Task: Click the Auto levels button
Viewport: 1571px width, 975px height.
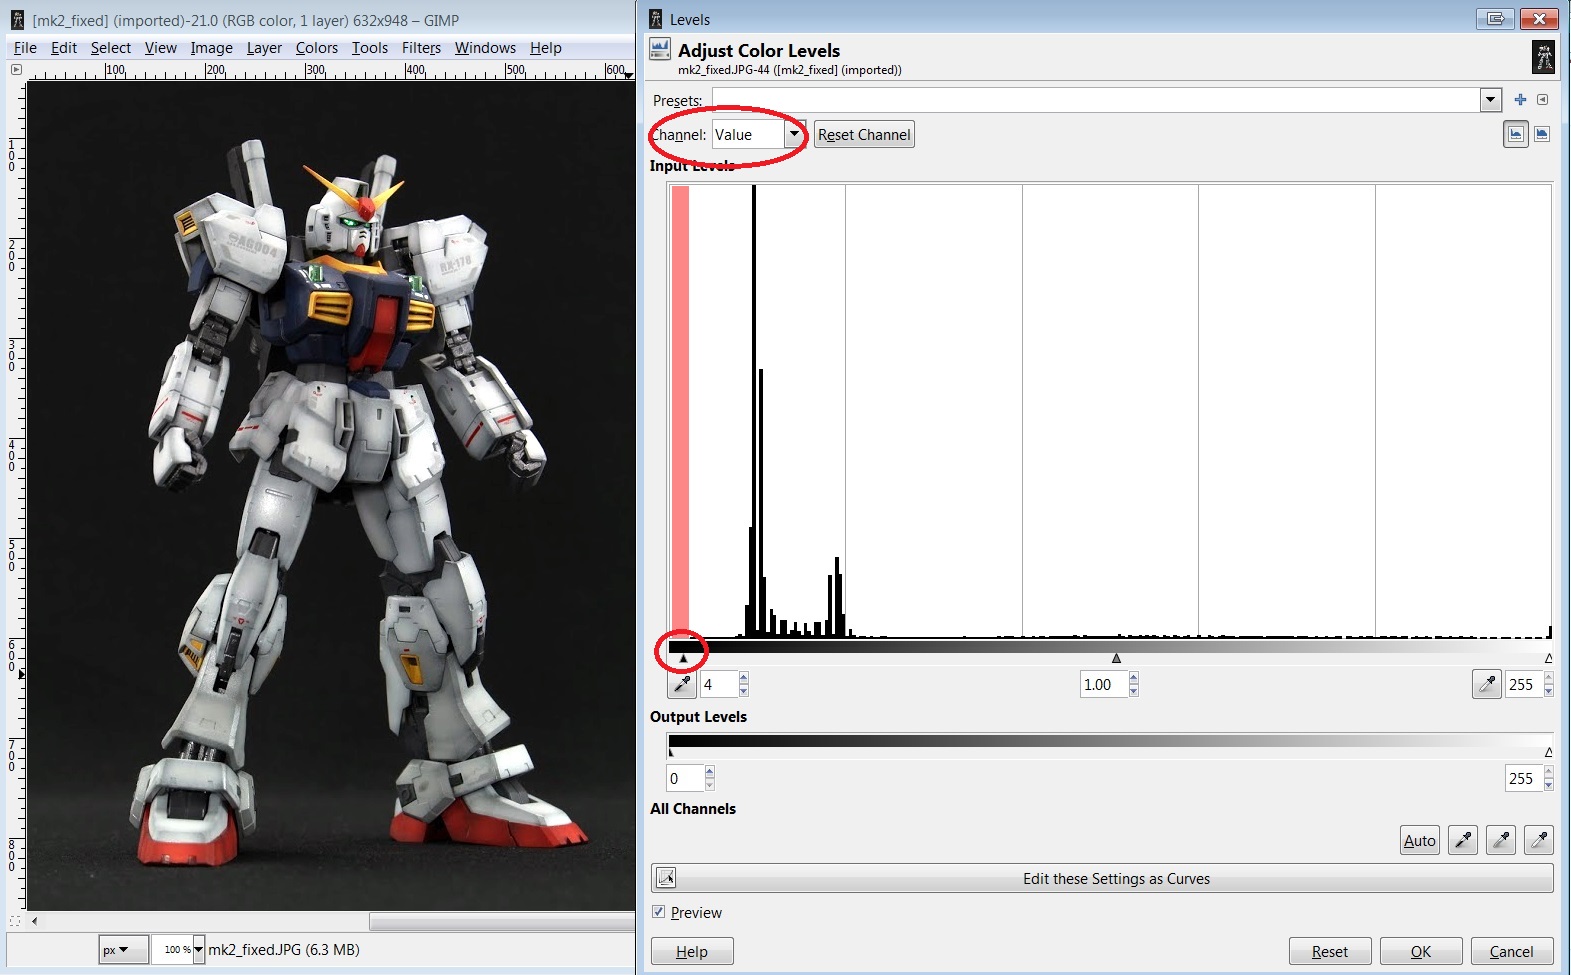Action: tap(1420, 840)
